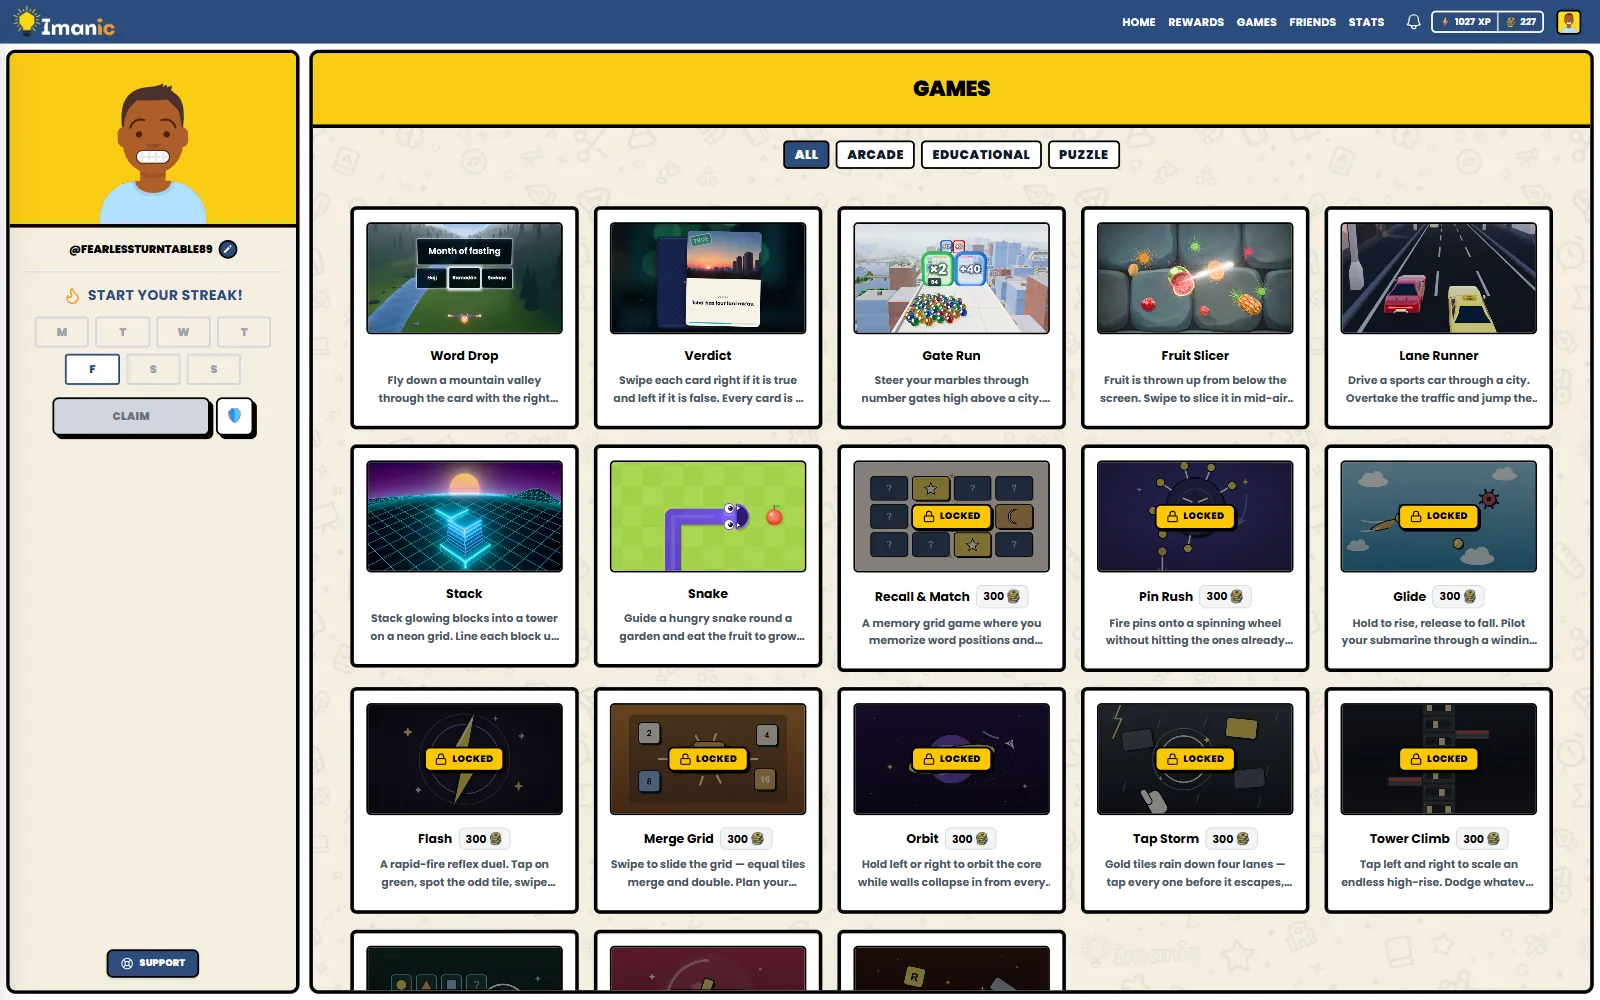
Task: Click the Locked badge on Recall & Match
Action: (951, 516)
